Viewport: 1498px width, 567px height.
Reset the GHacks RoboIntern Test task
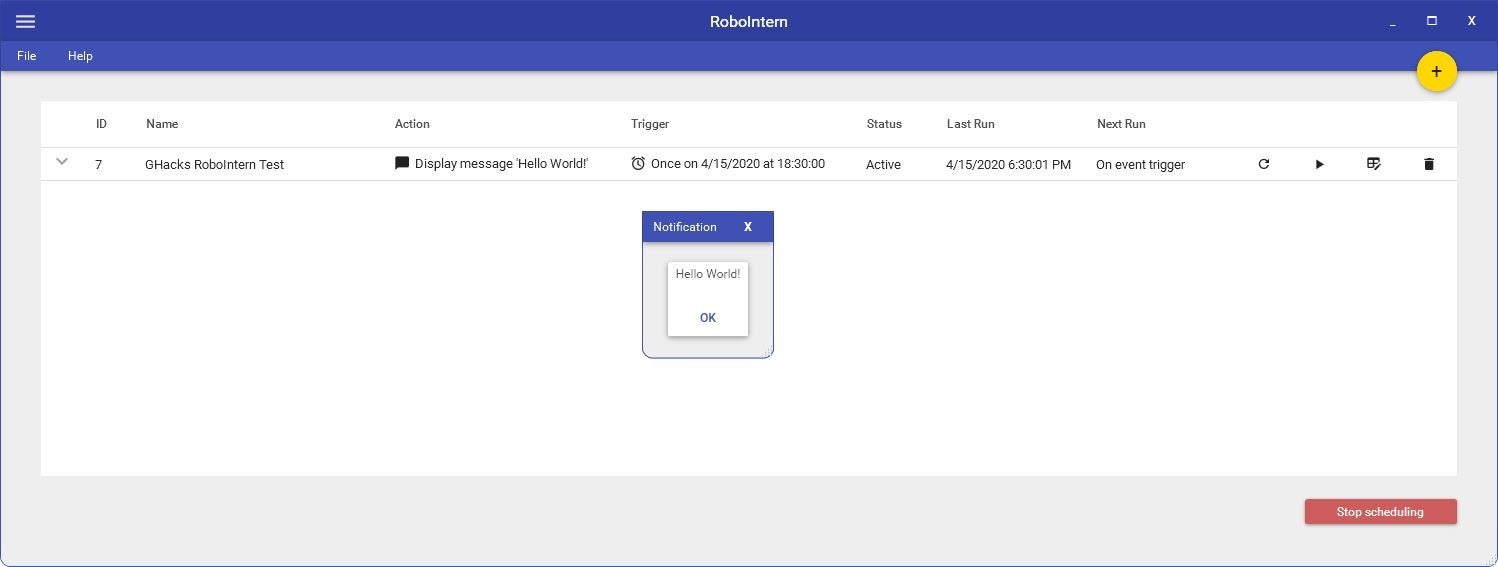click(1263, 164)
